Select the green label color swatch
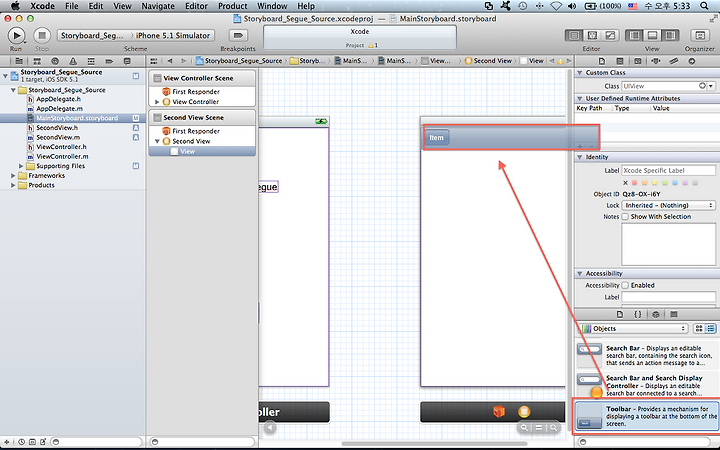 tap(665, 183)
